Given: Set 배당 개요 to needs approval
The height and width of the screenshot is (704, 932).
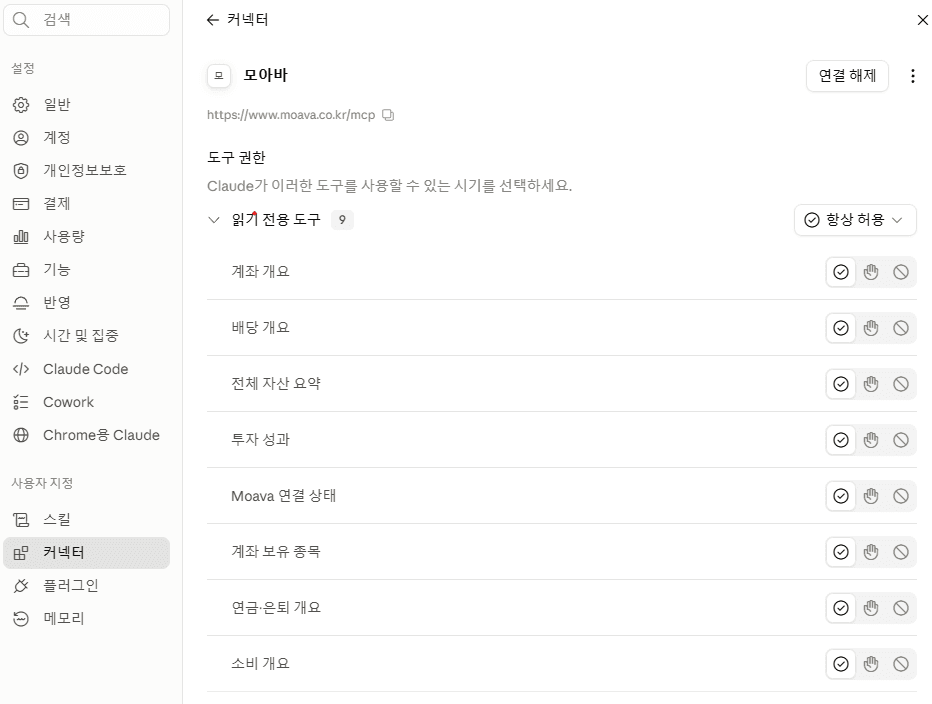Looking at the screenshot, I should [x=871, y=328].
